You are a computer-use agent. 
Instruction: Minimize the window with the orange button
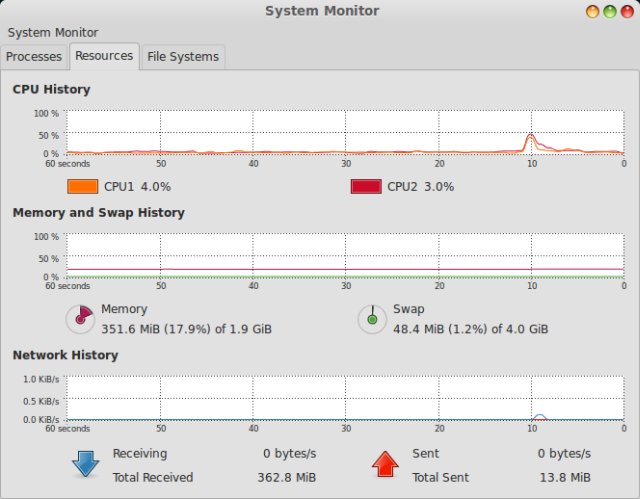click(x=592, y=12)
